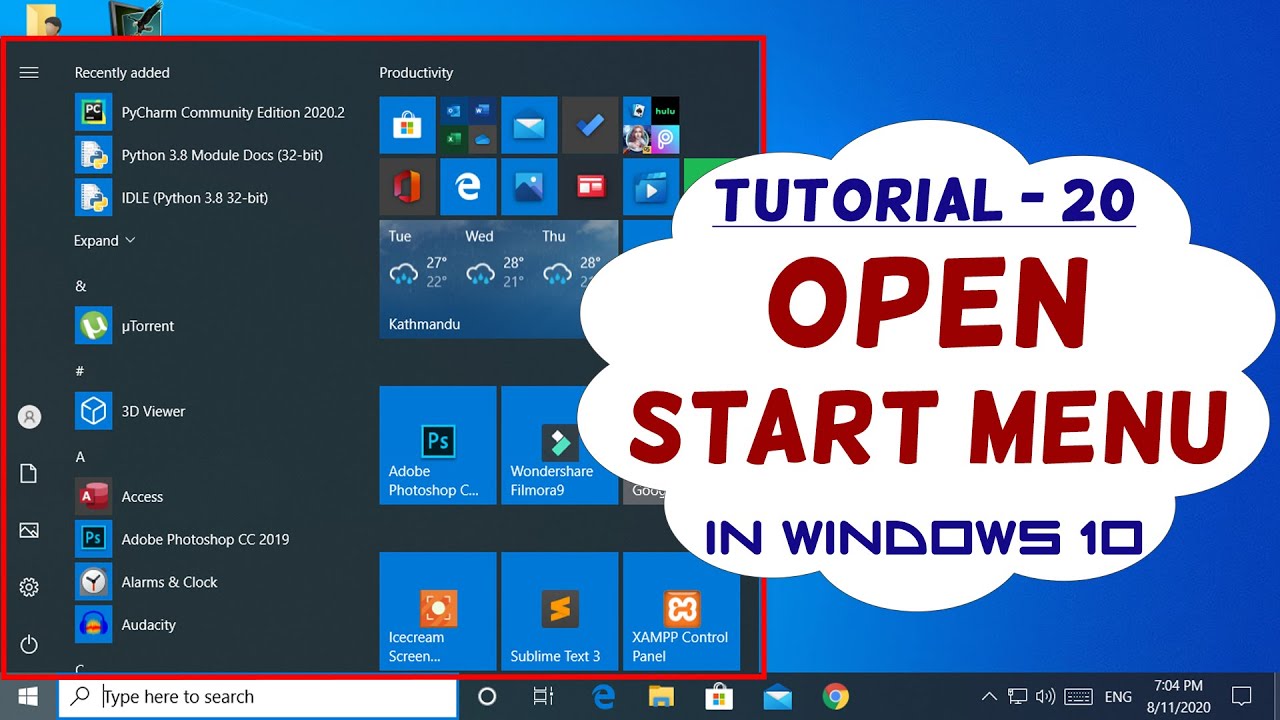
Task: Open Mail from the taskbar
Action: [x=777, y=696]
